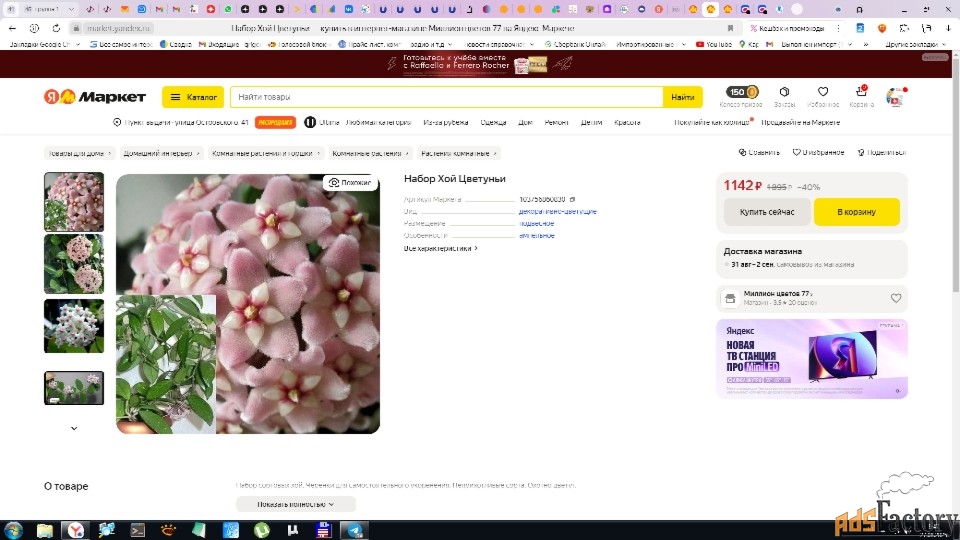Expand 'Все характеристики' link
The height and width of the screenshot is (540, 960).
(x=441, y=248)
